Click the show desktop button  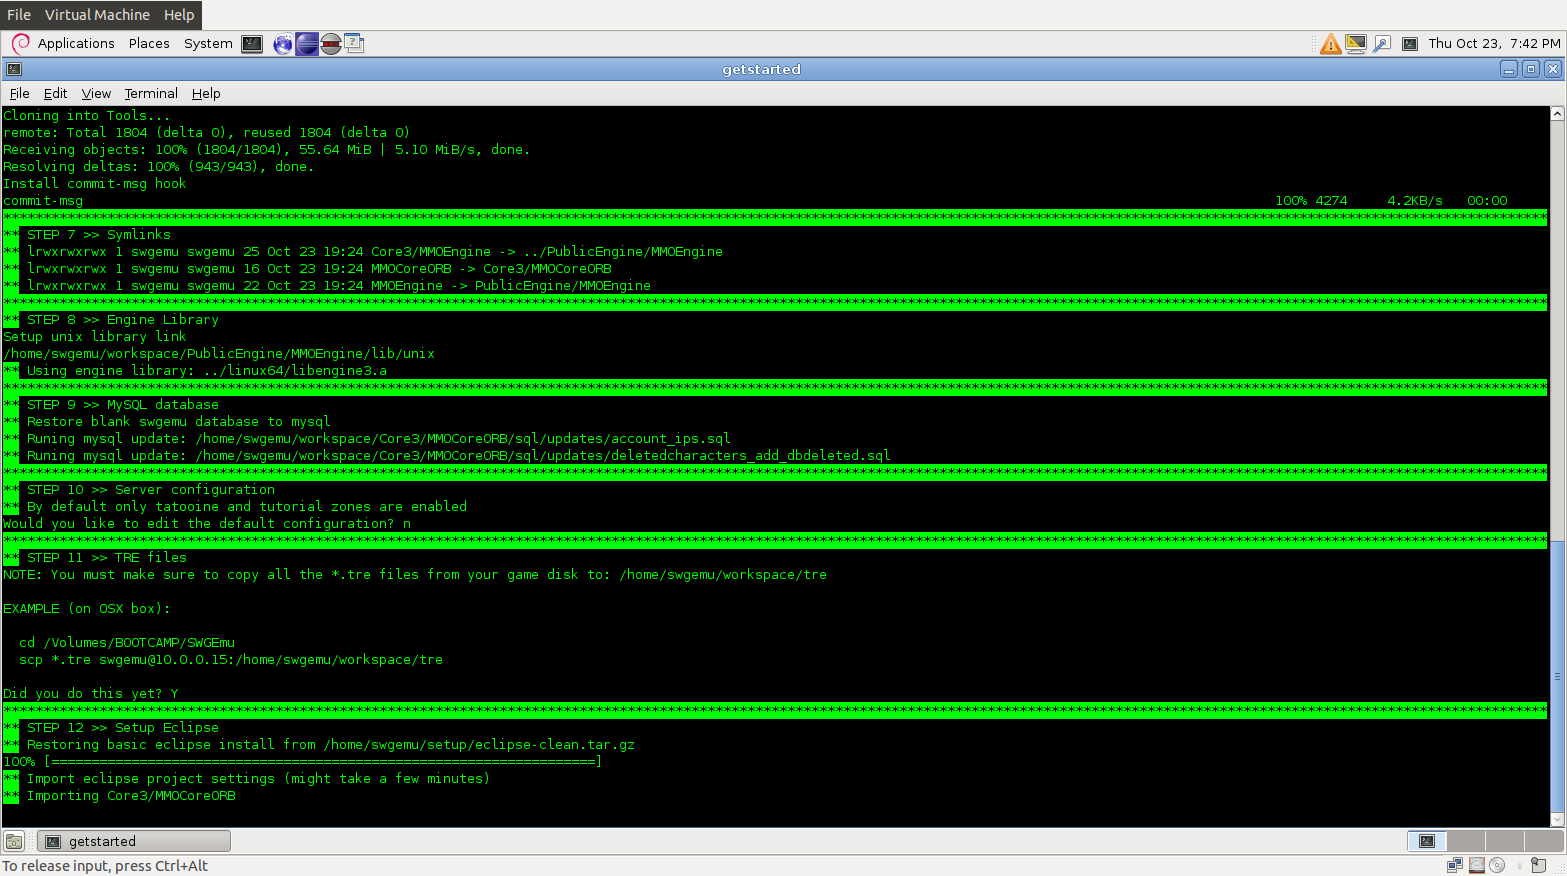(14, 841)
